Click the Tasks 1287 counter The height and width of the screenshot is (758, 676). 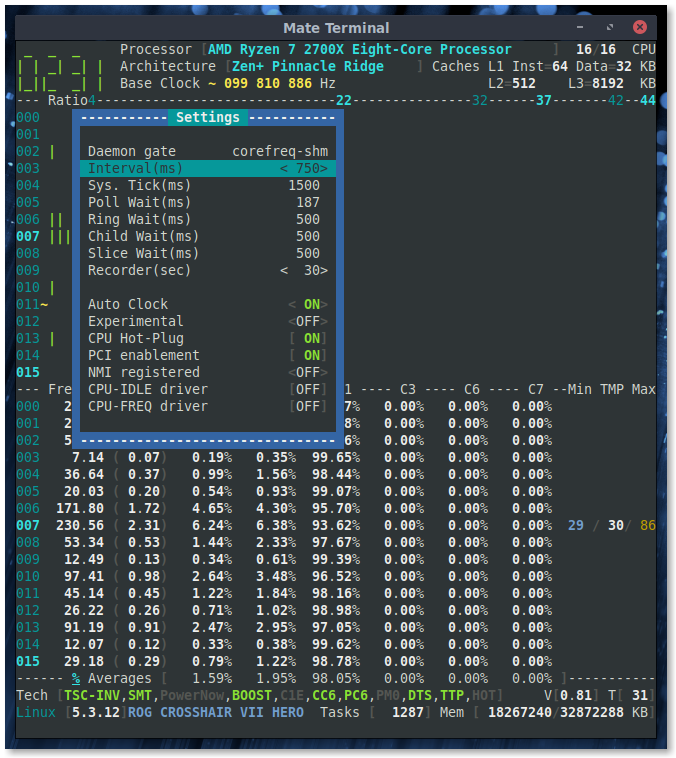[376, 712]
